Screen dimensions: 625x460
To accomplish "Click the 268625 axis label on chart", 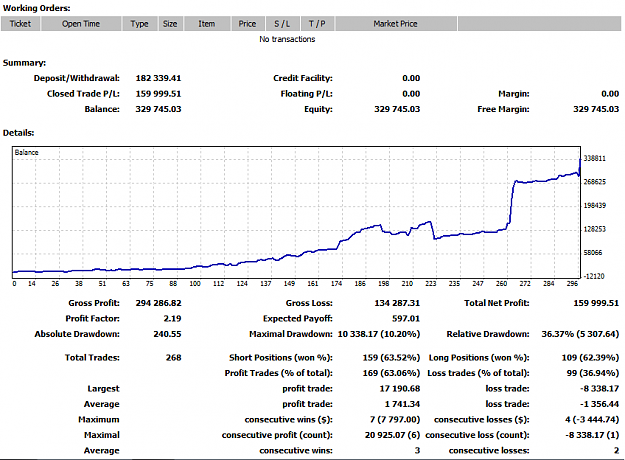I will 595,182.
